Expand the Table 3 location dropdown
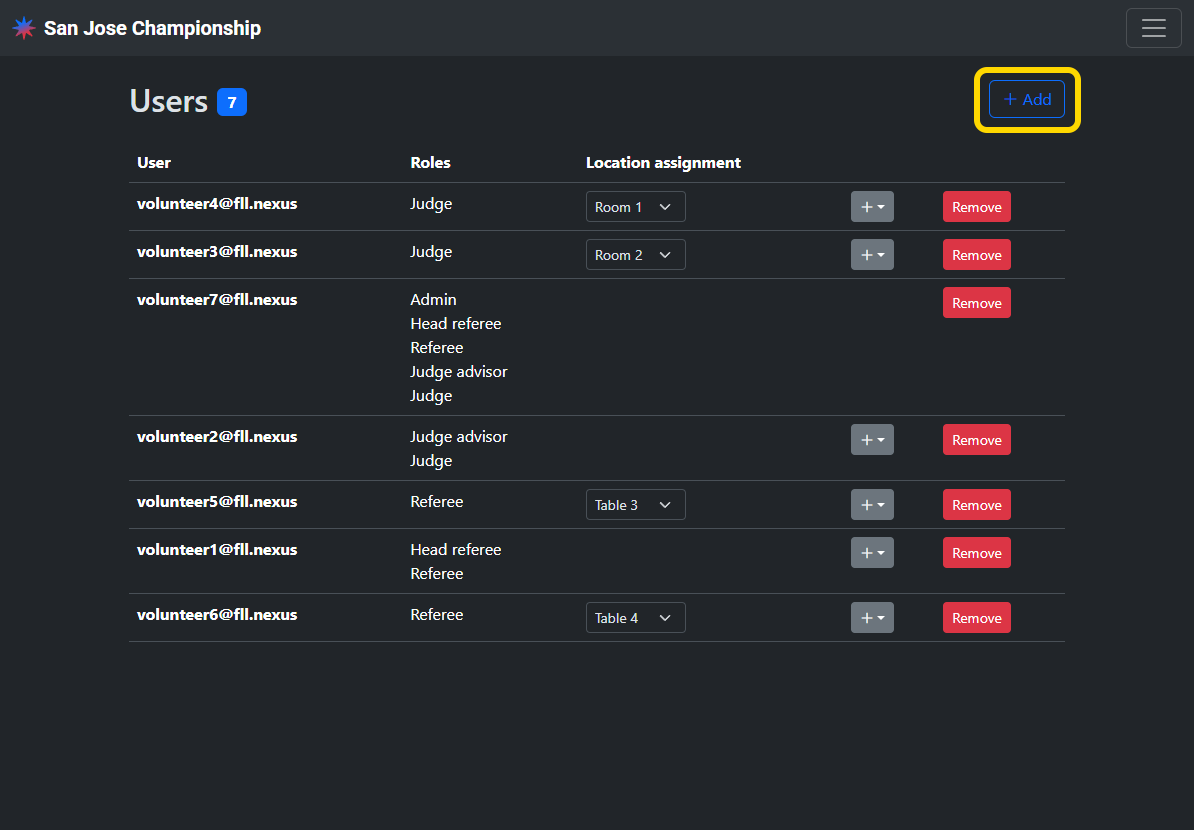The width and height of the screenshot is (1194, 830). click(x=635, y=505)
